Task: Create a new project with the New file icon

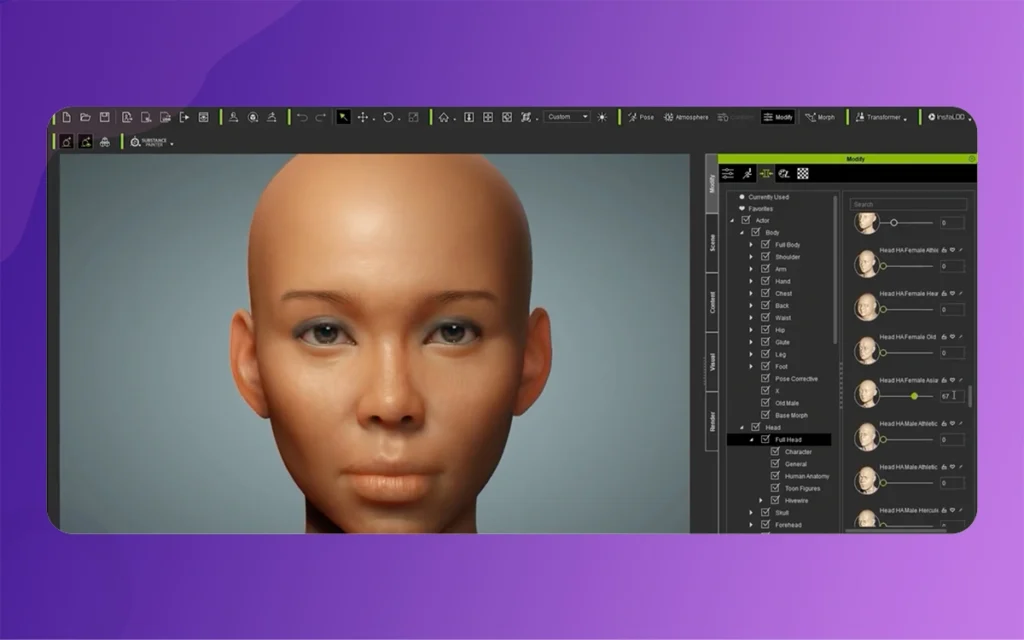Action: point(67,117)
